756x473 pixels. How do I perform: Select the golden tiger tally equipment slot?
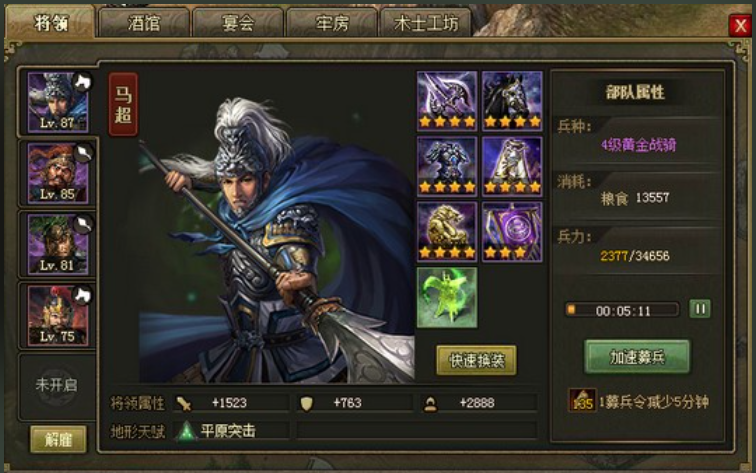447,232
